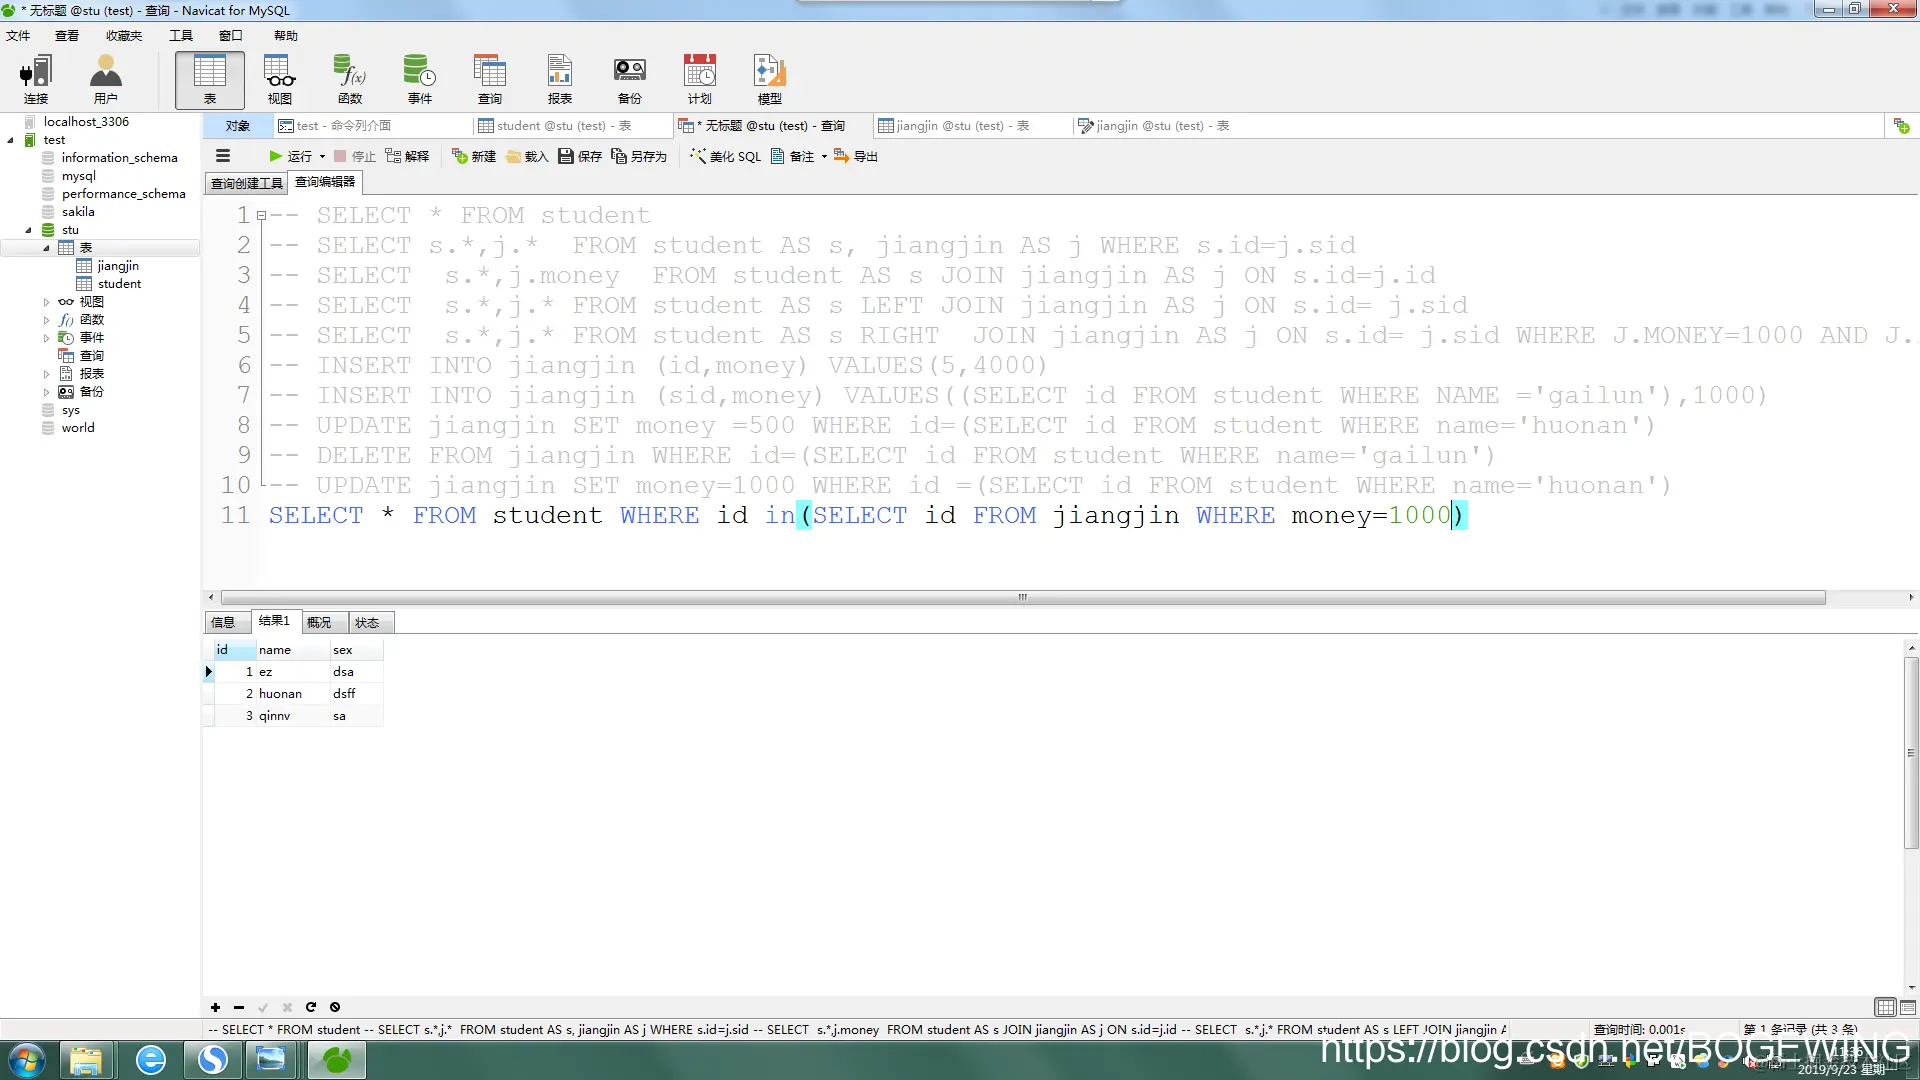Open the 运行 run dropdown arrow
Image resolution: width=1920 pixels, height=1080 pixels.
322,157
